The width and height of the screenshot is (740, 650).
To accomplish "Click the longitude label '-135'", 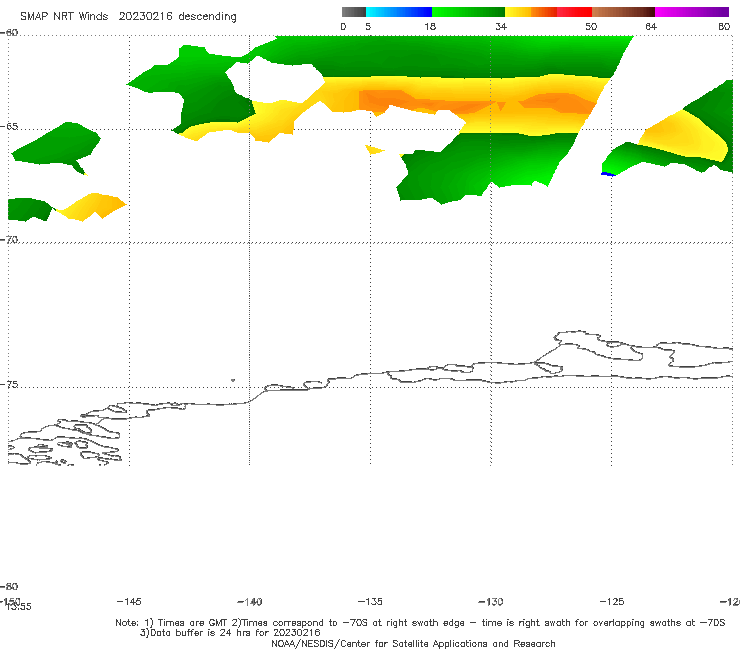I will pyautogui.click(x=370, y=601).
